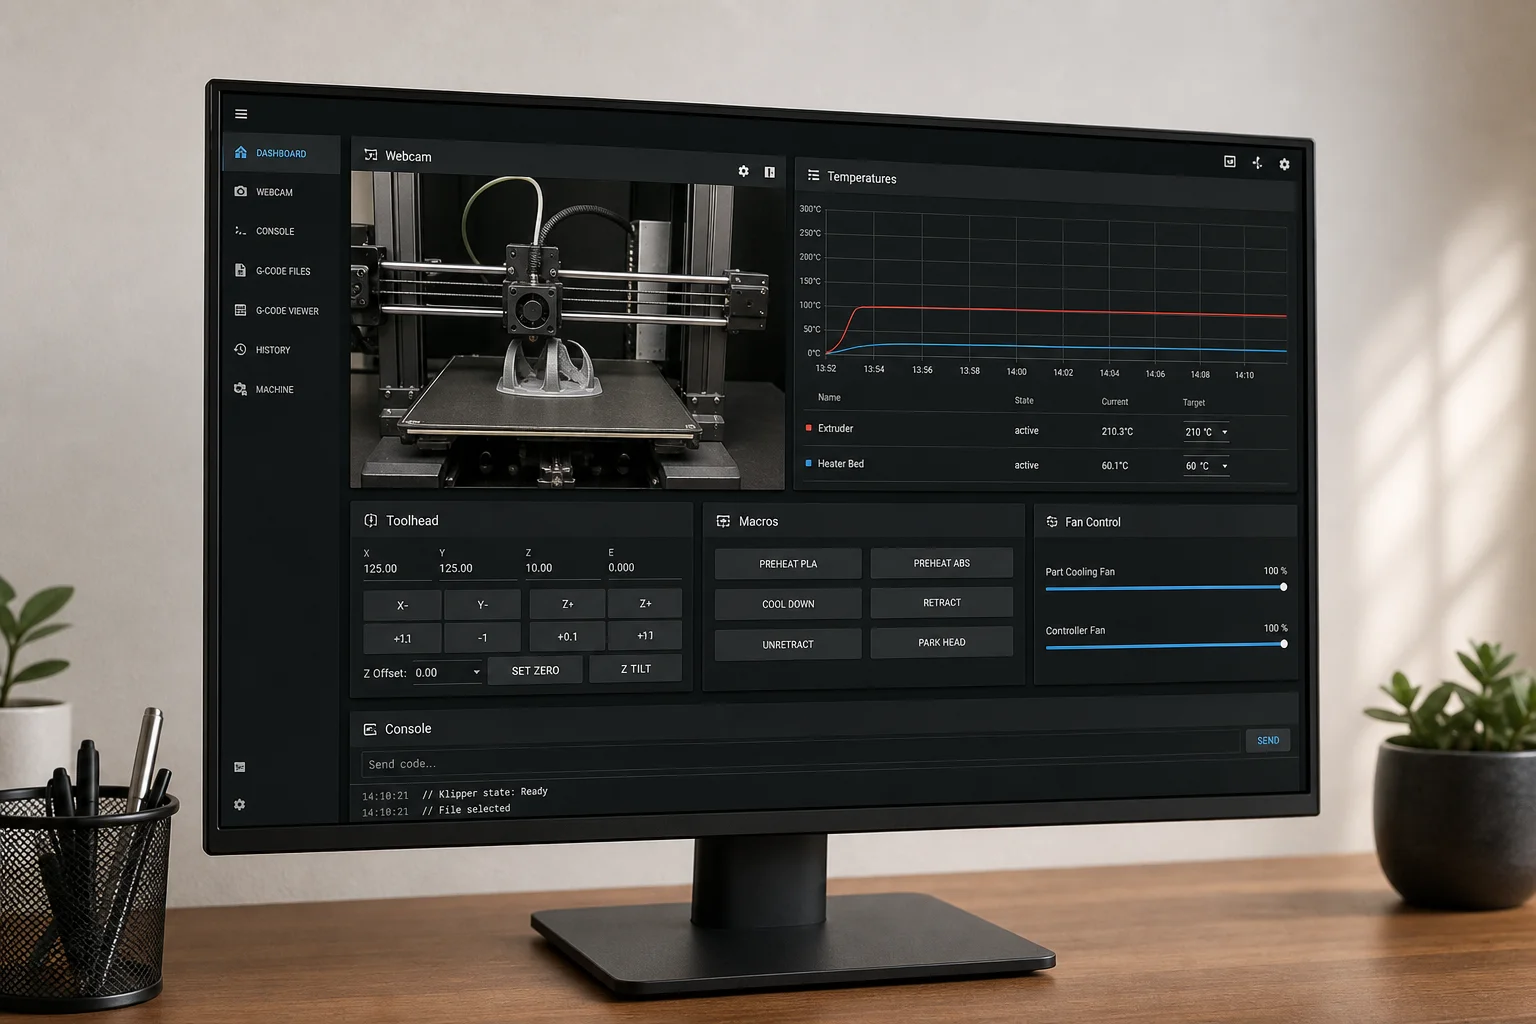Open the Extruder target temperature dropdown
This screenshot has height=1024, width=1536.
[x=1206, y=432]
